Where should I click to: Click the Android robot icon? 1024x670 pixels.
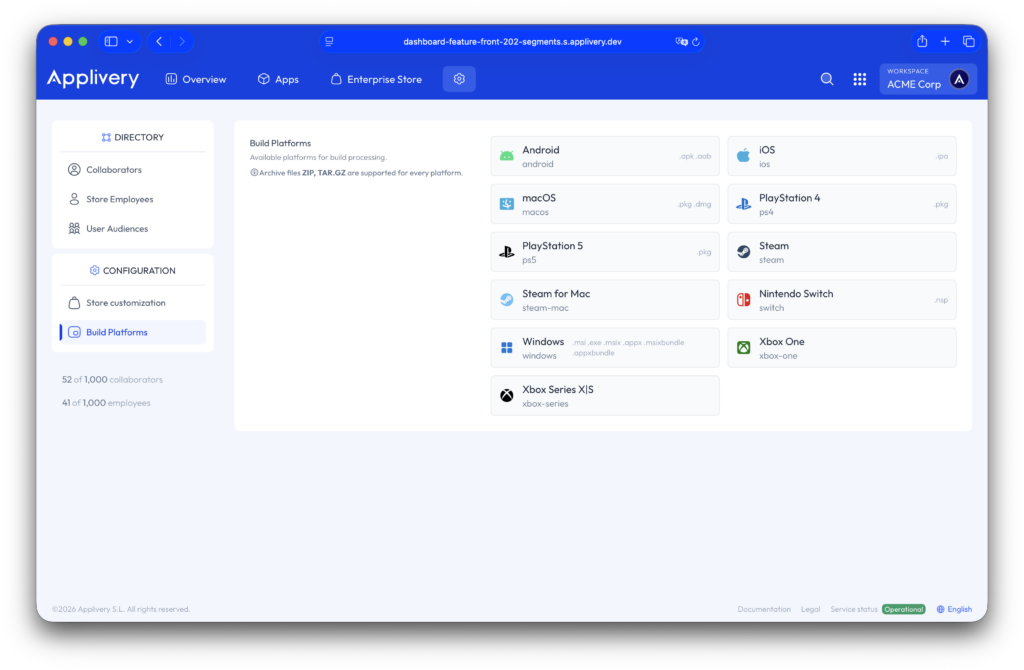[x=506, y=156]
